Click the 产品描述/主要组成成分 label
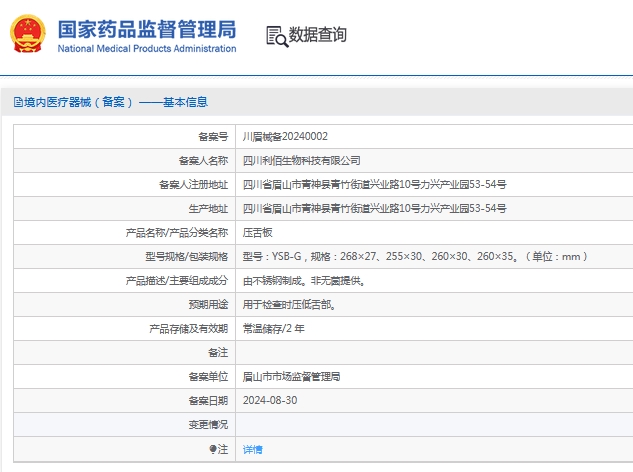Viewport: 633px width, 472px height. (x=177, y=281)
